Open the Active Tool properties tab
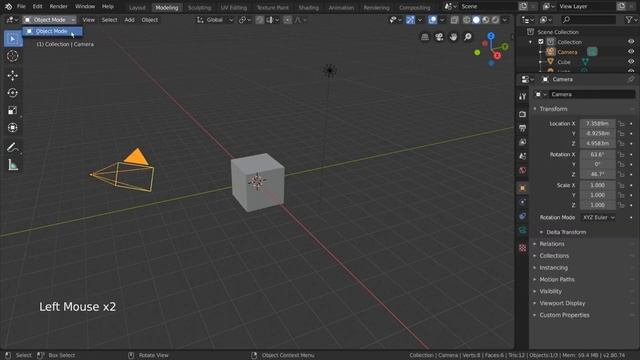 click(x=522, y=96)
